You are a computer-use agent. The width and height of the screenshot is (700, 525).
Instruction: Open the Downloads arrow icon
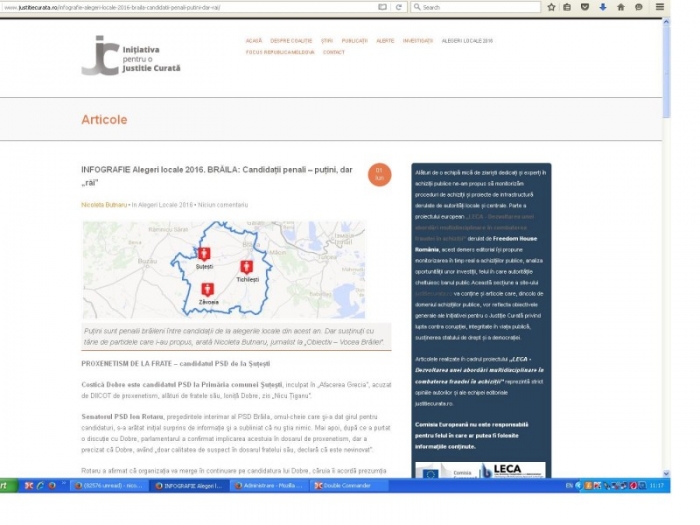(x=602, y=7)
